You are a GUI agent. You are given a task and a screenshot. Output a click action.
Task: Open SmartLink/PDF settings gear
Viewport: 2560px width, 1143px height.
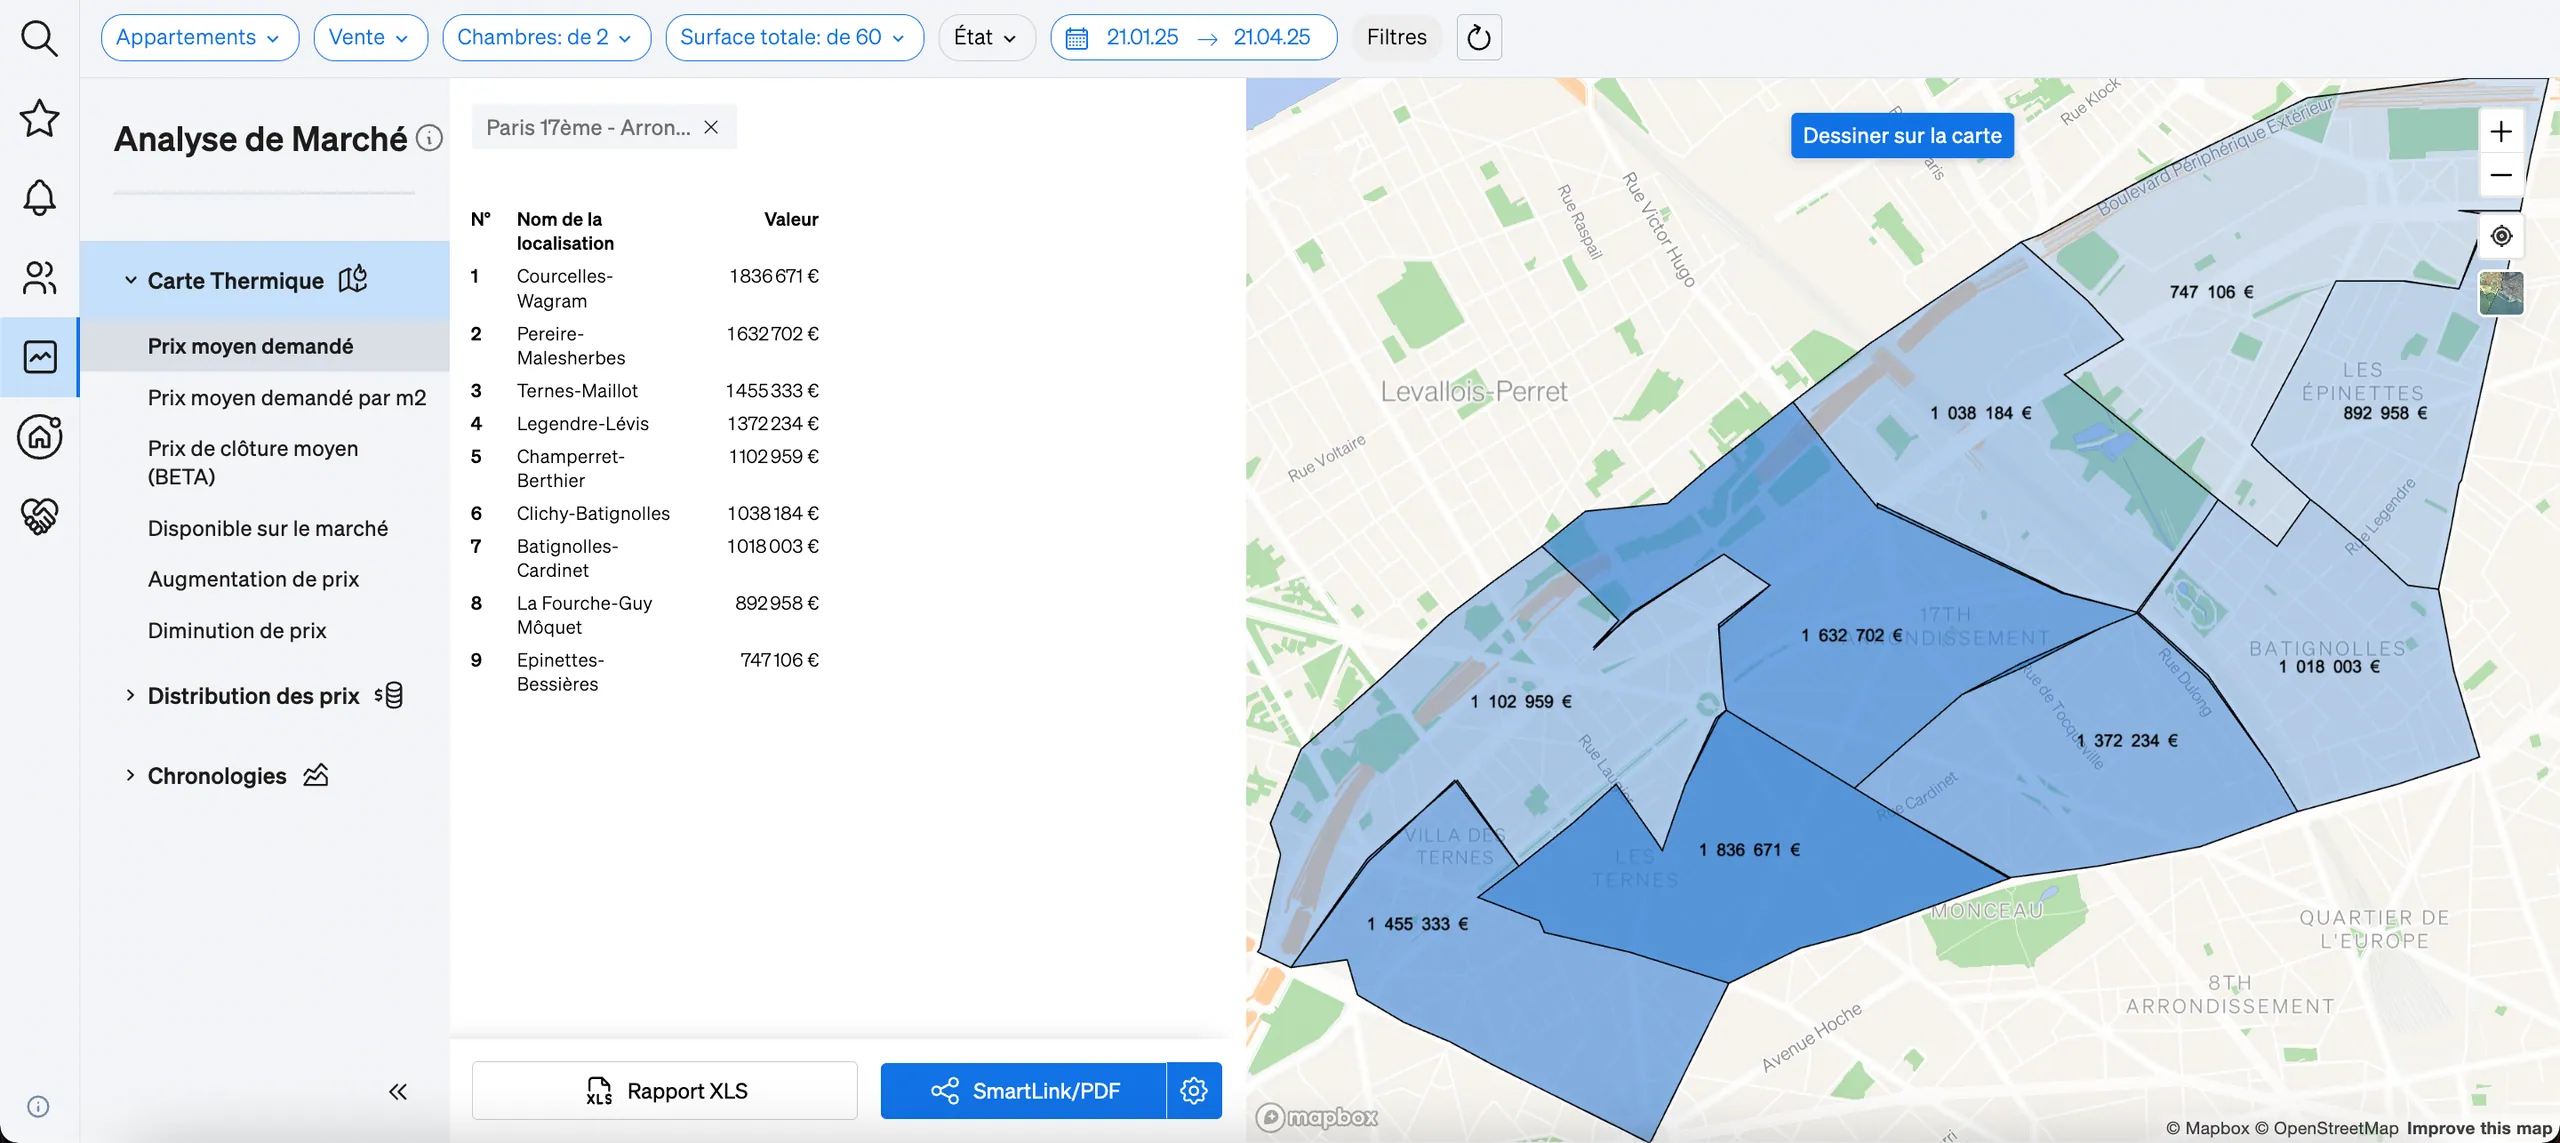pos(1194,1090)
